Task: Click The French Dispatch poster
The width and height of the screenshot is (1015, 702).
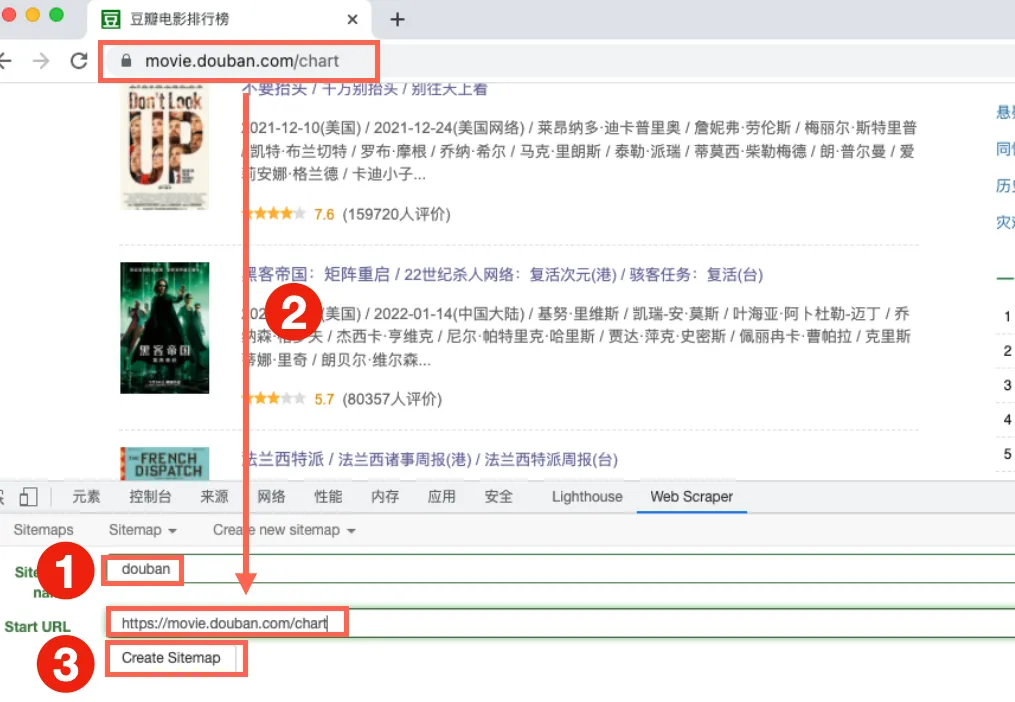Action: click(x=164, y=463)
